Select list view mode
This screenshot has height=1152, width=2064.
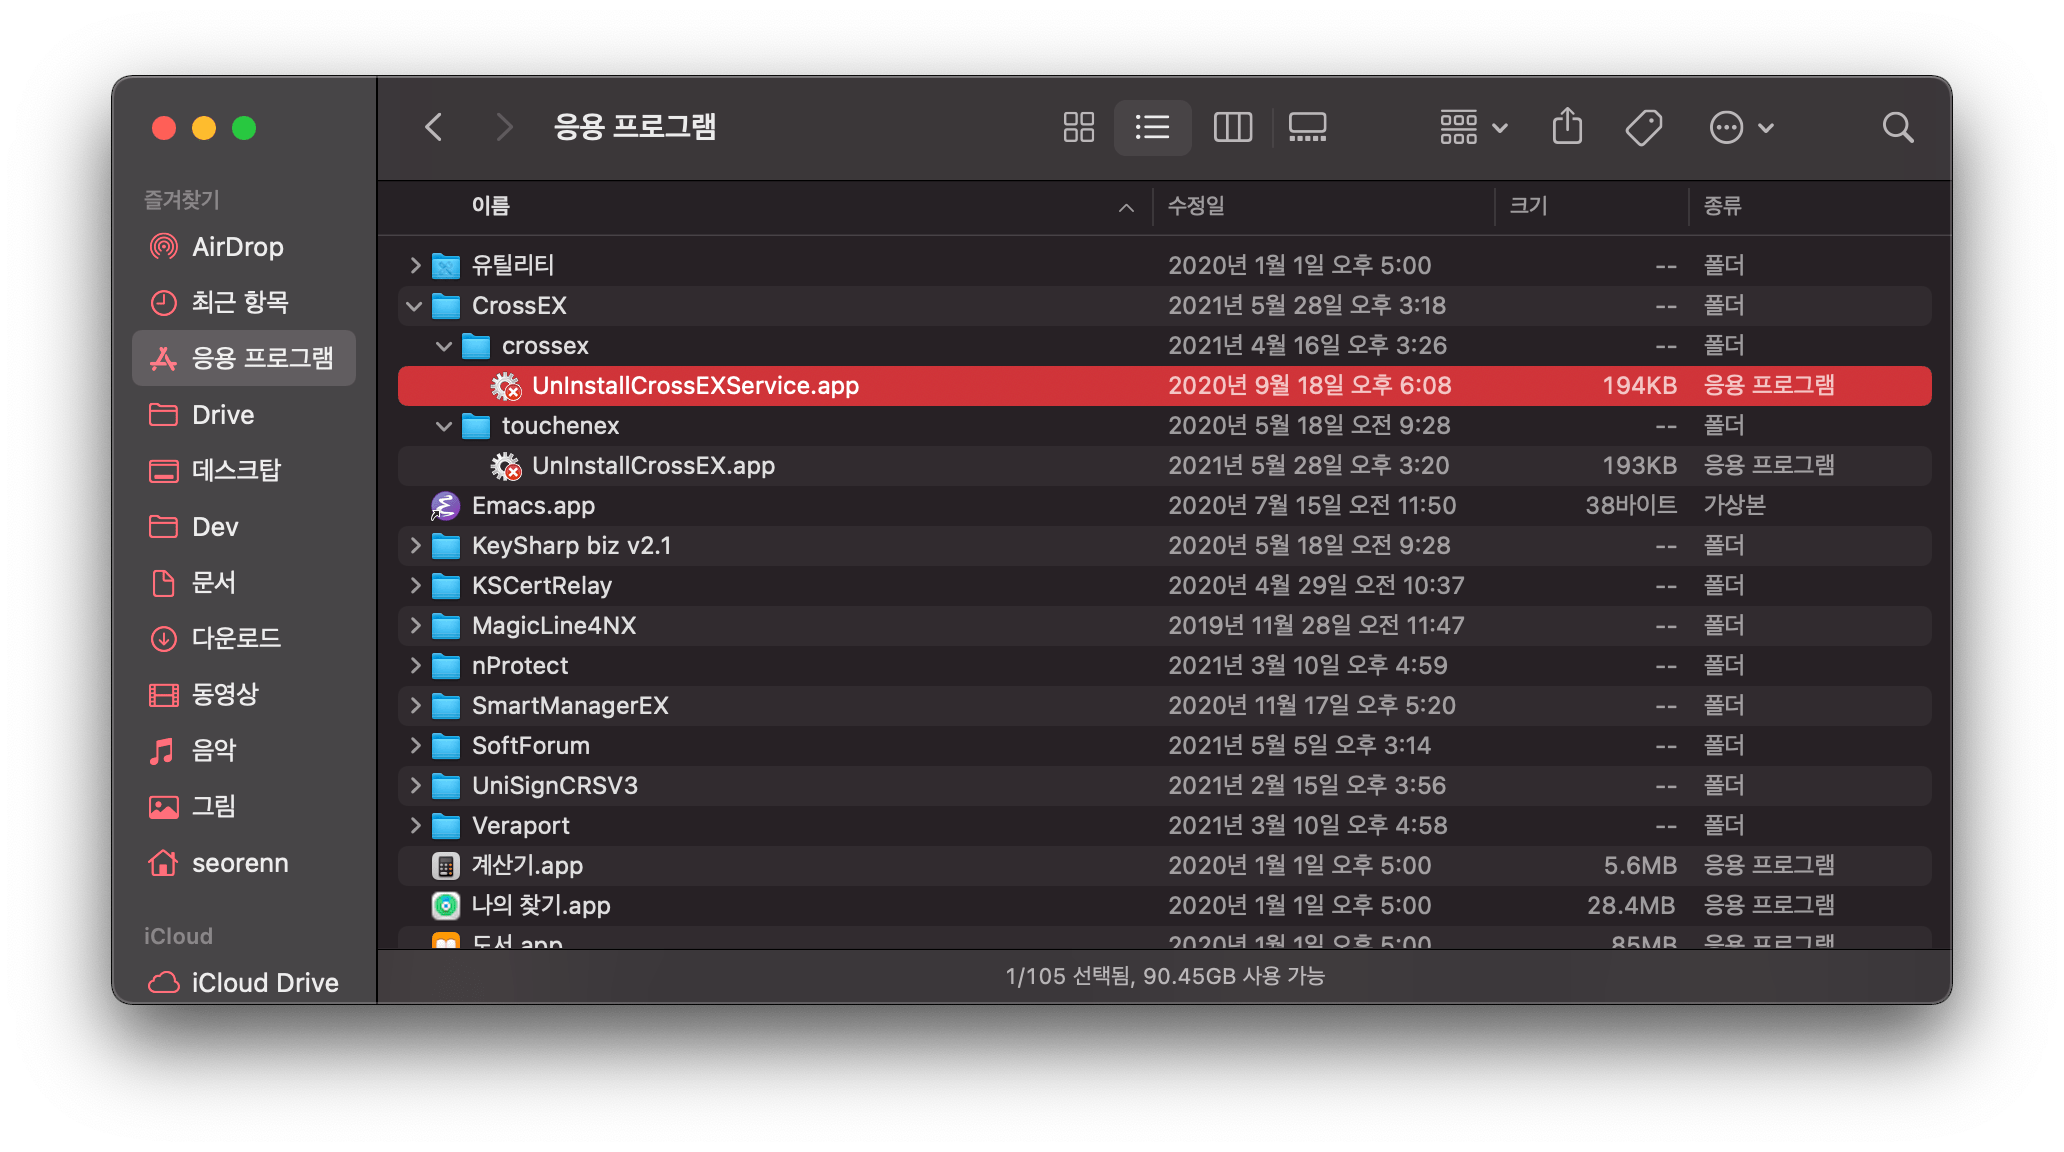coord(1152,127)
